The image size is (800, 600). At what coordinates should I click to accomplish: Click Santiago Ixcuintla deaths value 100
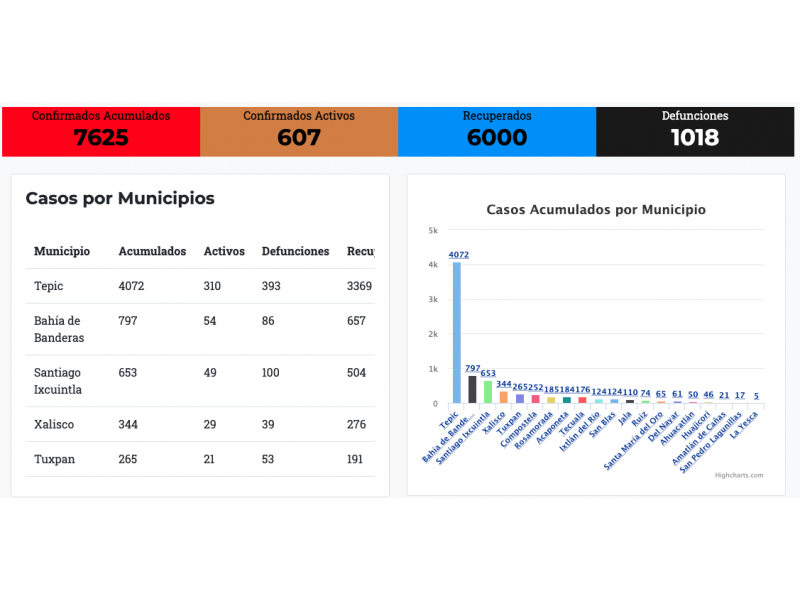point(270,372)
